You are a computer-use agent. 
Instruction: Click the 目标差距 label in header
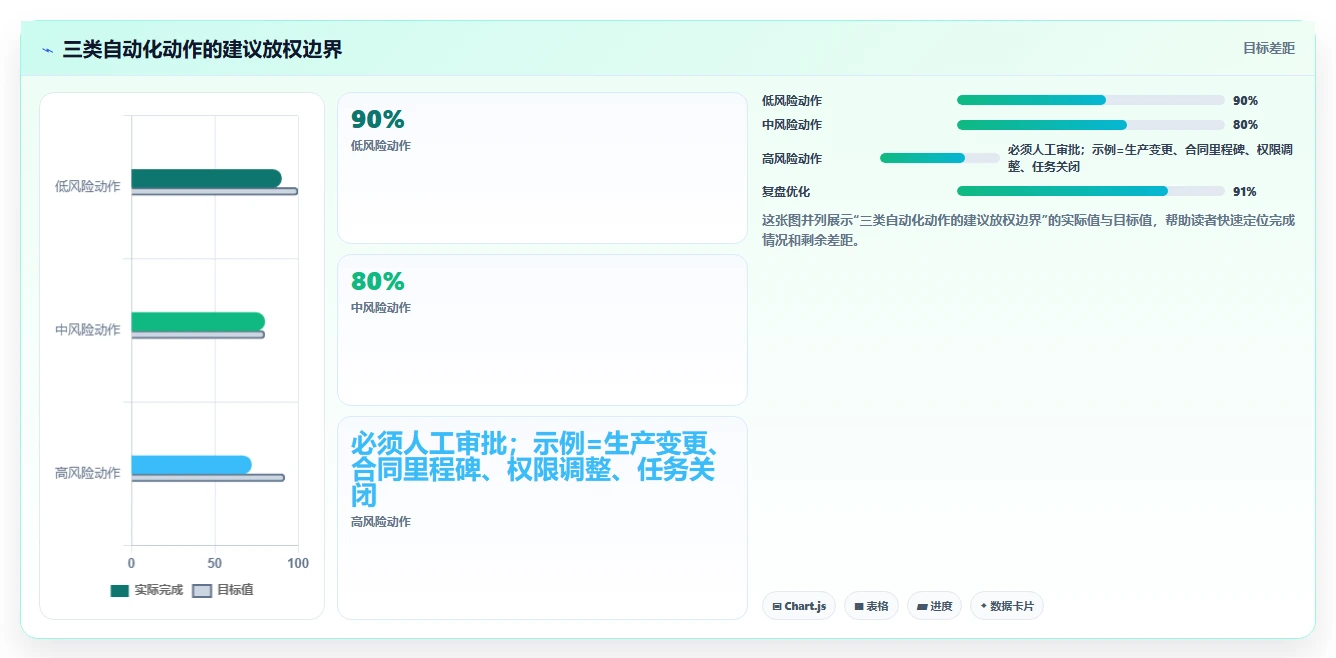pos(1268,48)
